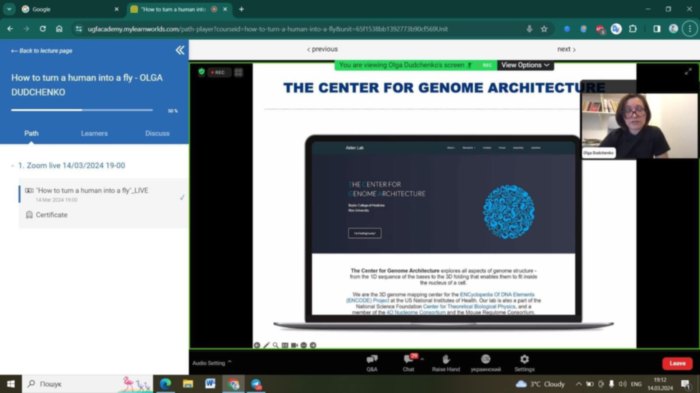Click the red Leave button

coord(677,364)
